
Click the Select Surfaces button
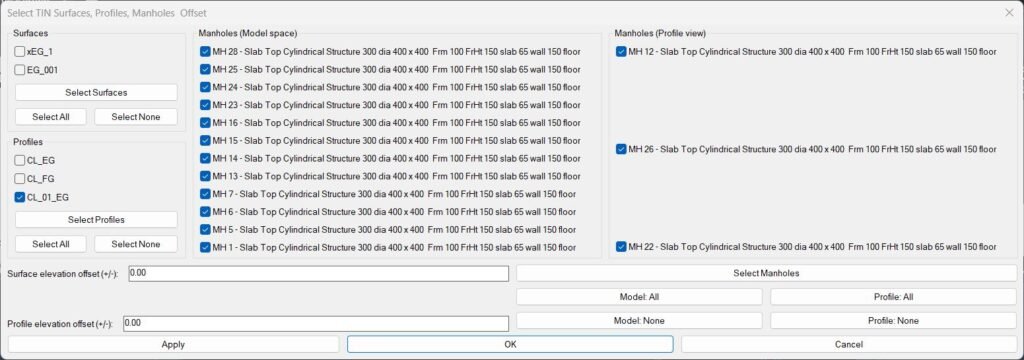point(96,93)
